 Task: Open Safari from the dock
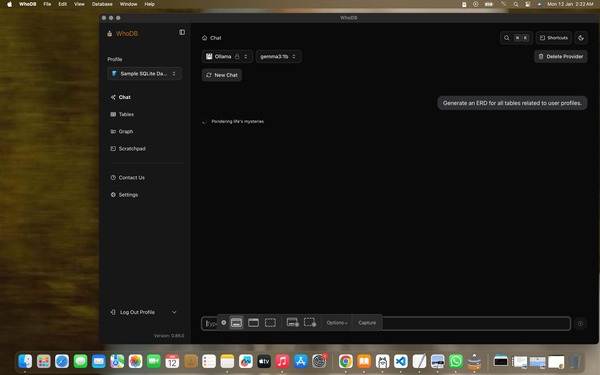click(62, 361)
